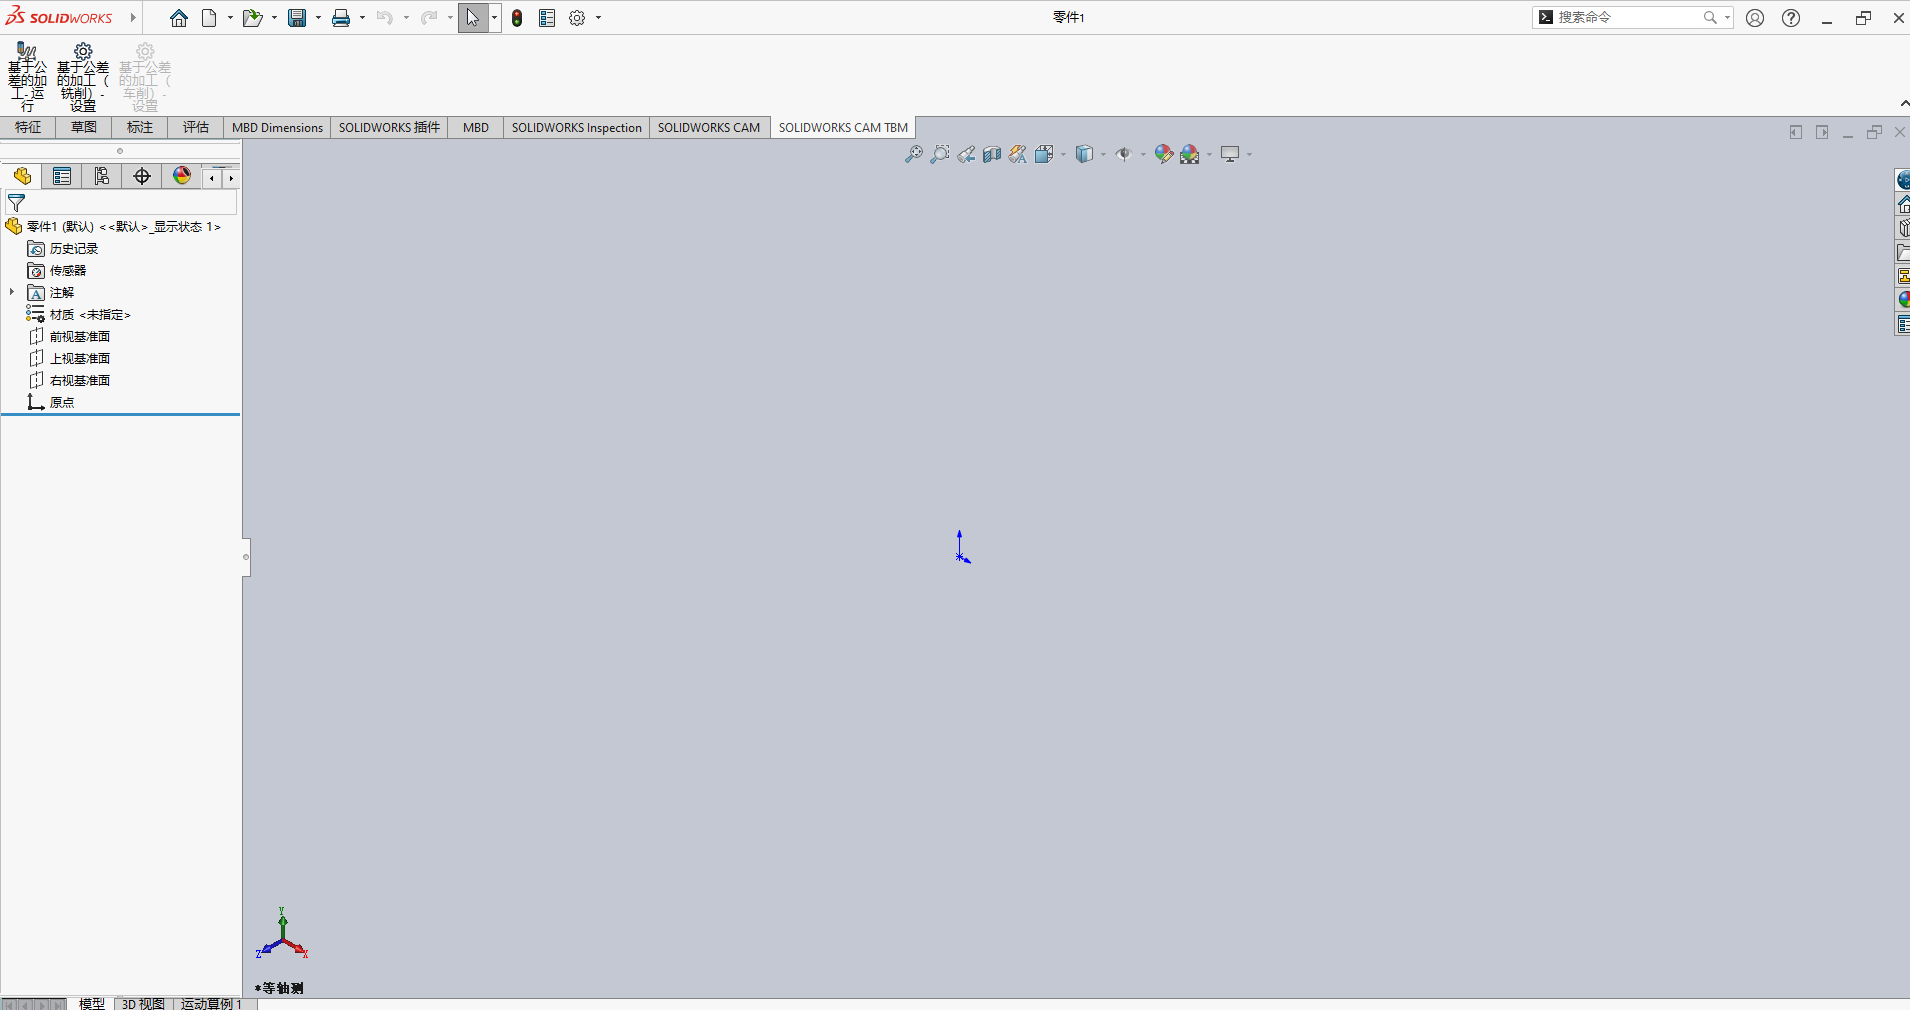Image resolution: width=1910 pixels, height=1010 pixels.
Task: Open SOLIDWORKS 插件 tab
Action: click(x=389, y=127)
